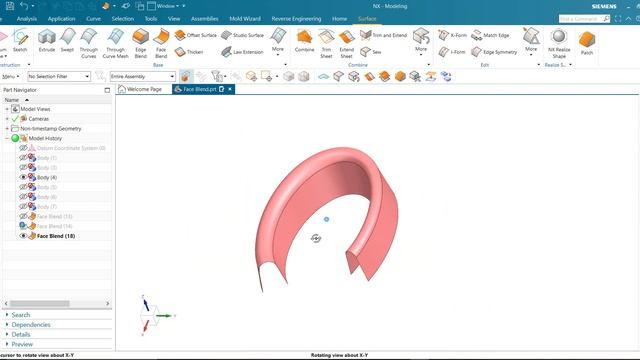Open the Reverse Engineering tab
Image resolution: width=640 pixels, height=360 pixels.
click(296, 19)
